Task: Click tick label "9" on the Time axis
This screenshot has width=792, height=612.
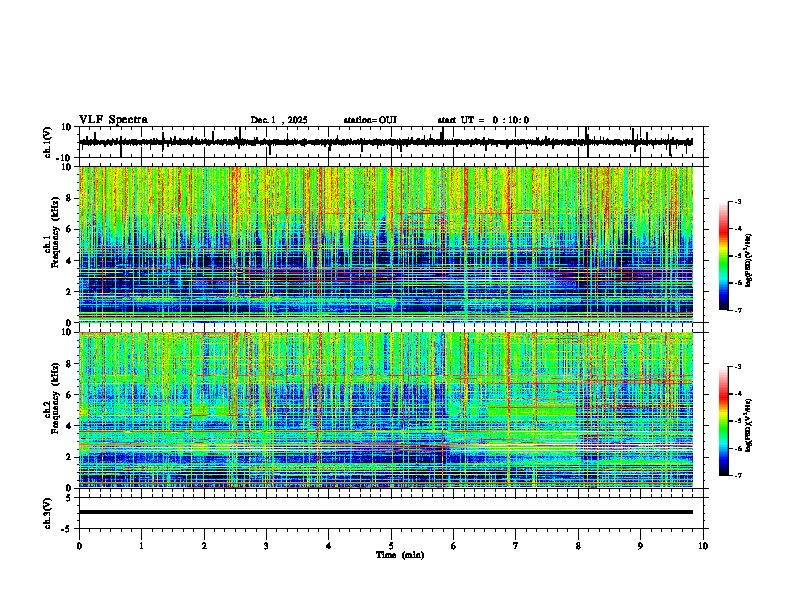Action: point(640,546)
